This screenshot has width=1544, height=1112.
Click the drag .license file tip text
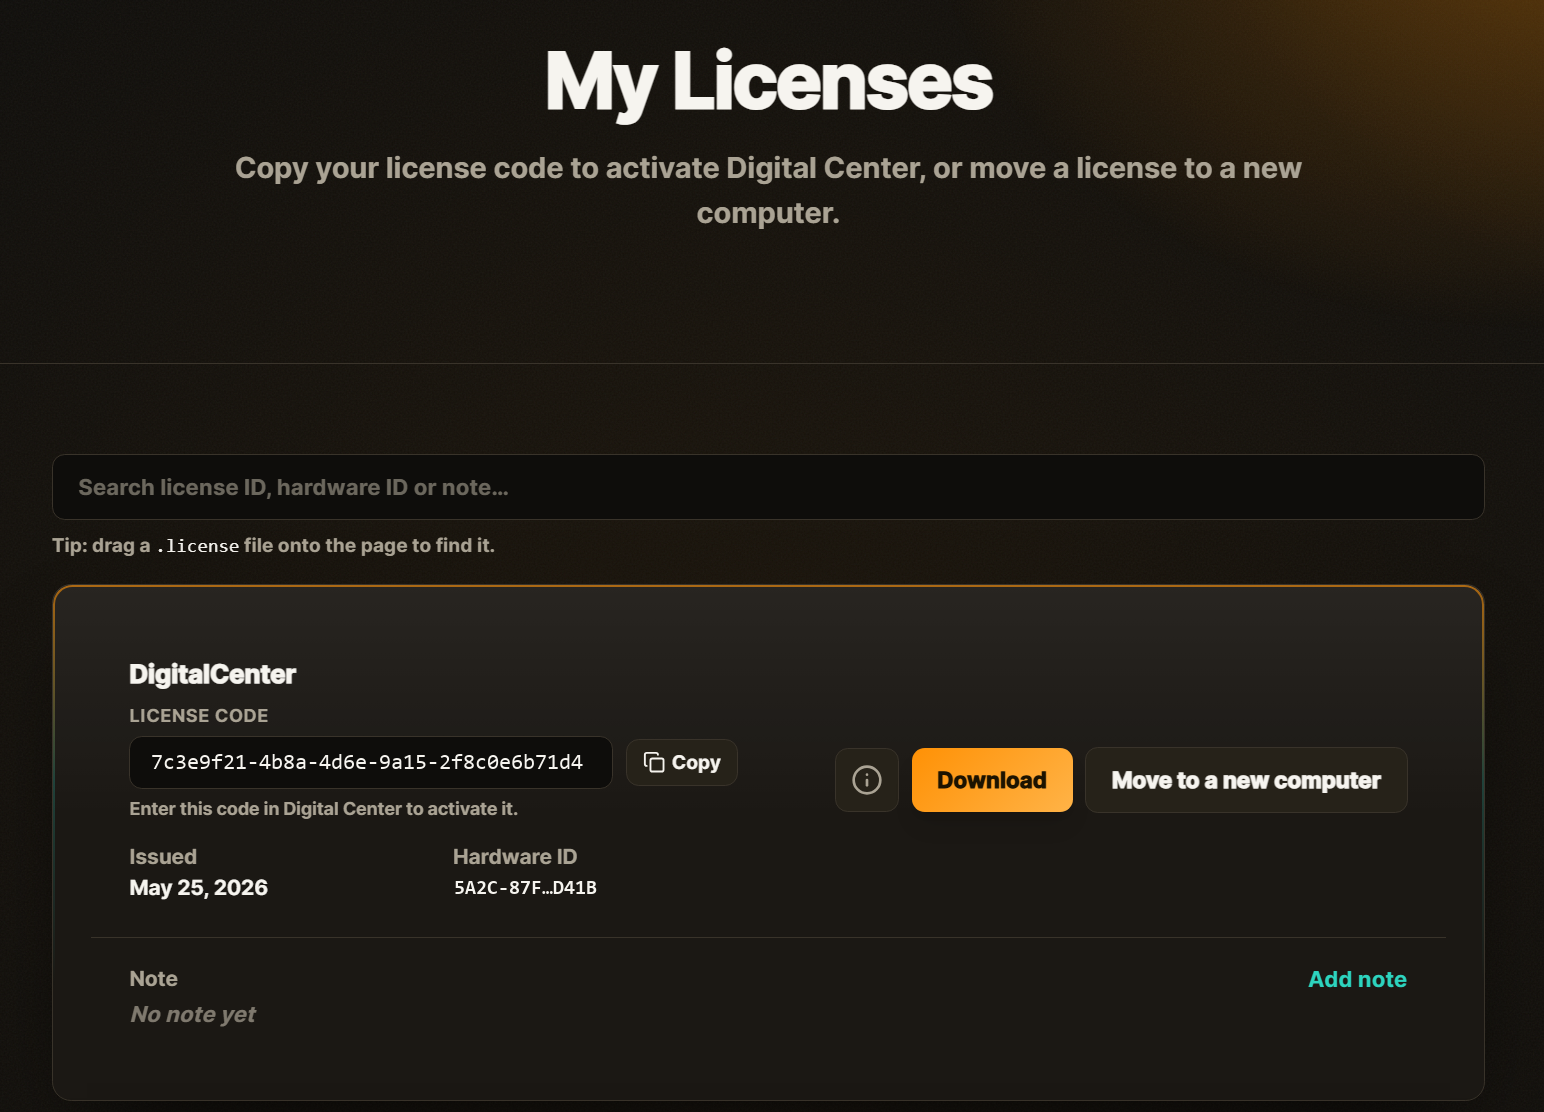[273, 545]
